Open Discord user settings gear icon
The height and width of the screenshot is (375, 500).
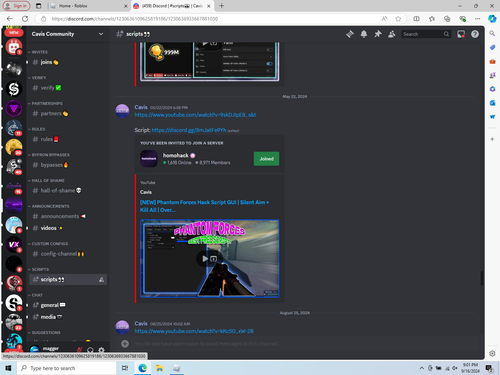coord(101,350)
